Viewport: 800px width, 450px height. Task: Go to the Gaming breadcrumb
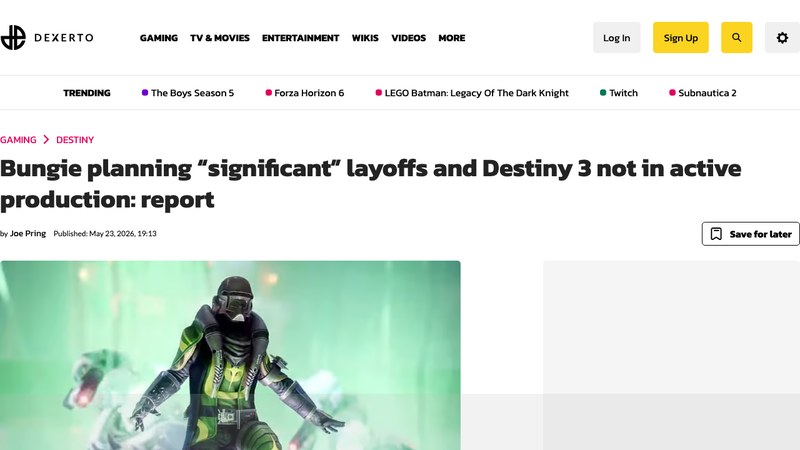click(18, 140)
